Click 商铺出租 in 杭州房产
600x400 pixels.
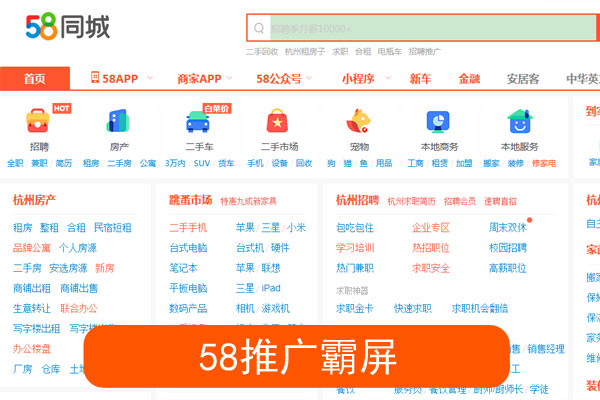(x=32, y=288)
